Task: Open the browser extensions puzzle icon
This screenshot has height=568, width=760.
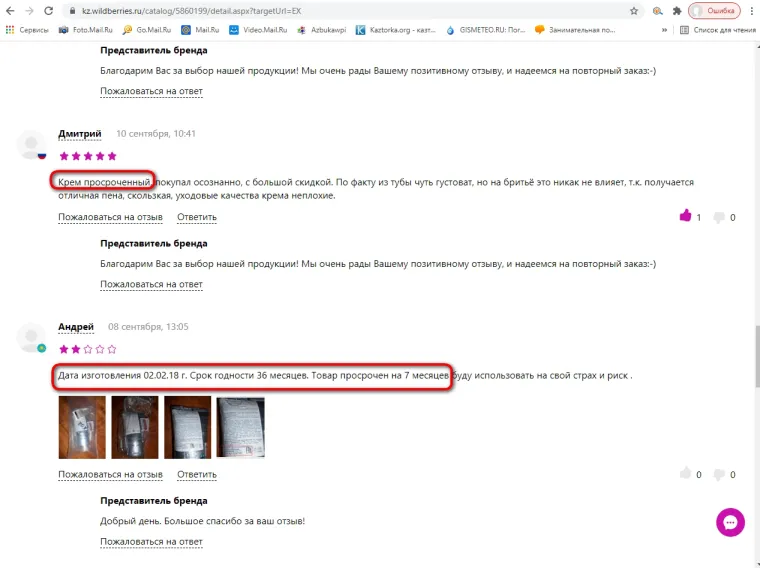Action: [677, 11]
